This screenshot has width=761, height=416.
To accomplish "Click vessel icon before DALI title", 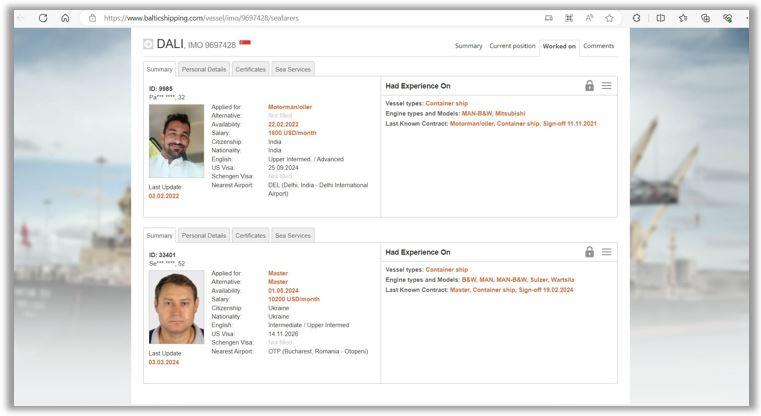I will coord(148,44).
